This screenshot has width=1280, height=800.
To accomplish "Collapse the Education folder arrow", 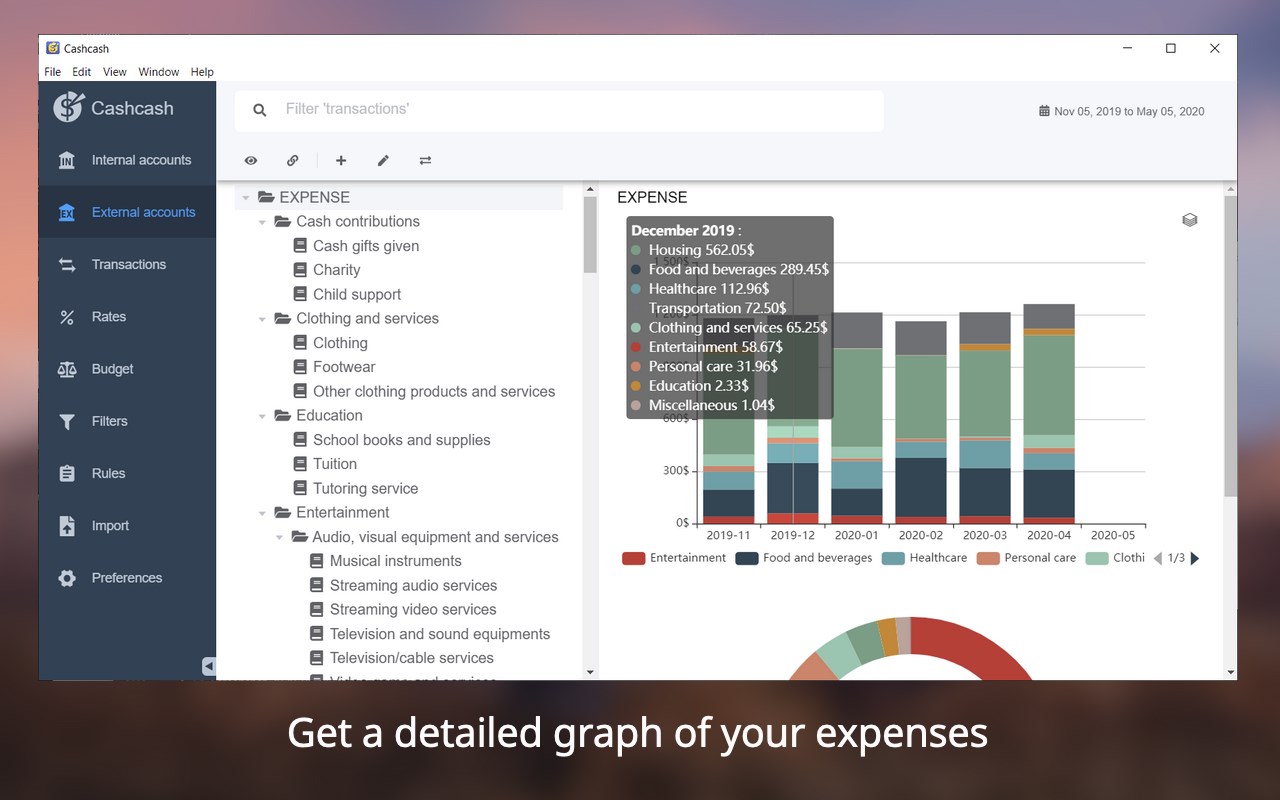I will click(263, 416).
